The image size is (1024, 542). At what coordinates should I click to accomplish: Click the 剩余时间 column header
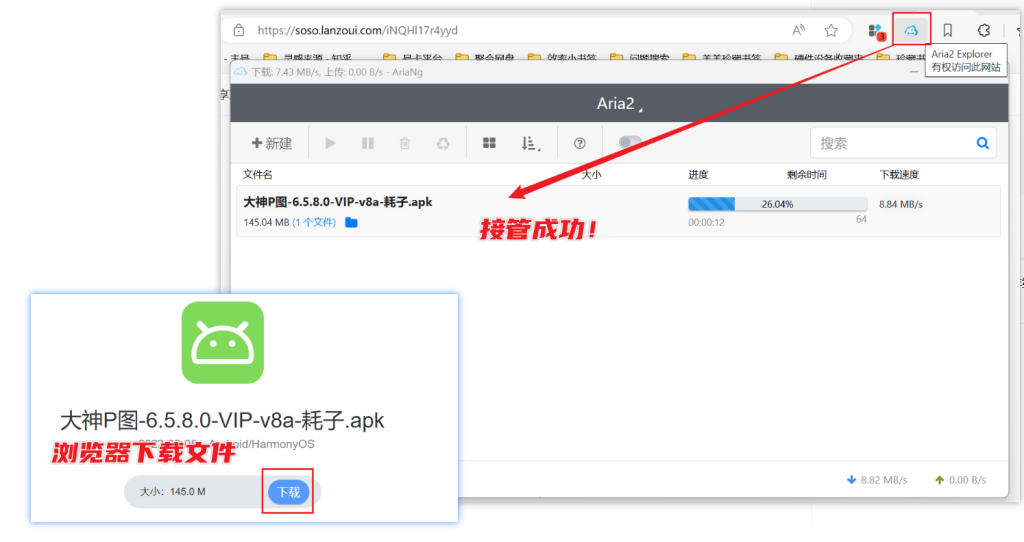pos(807,174)
